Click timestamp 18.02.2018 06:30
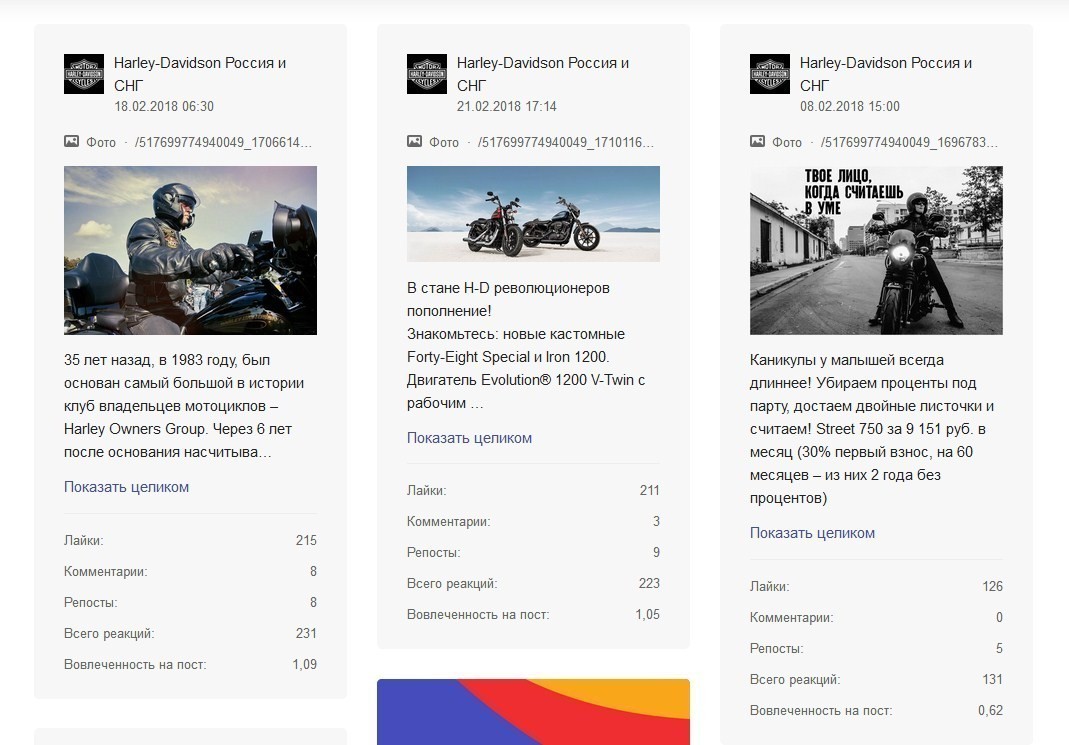The image size is (1069, 745). pyautogui.click(x=164, y=106)
